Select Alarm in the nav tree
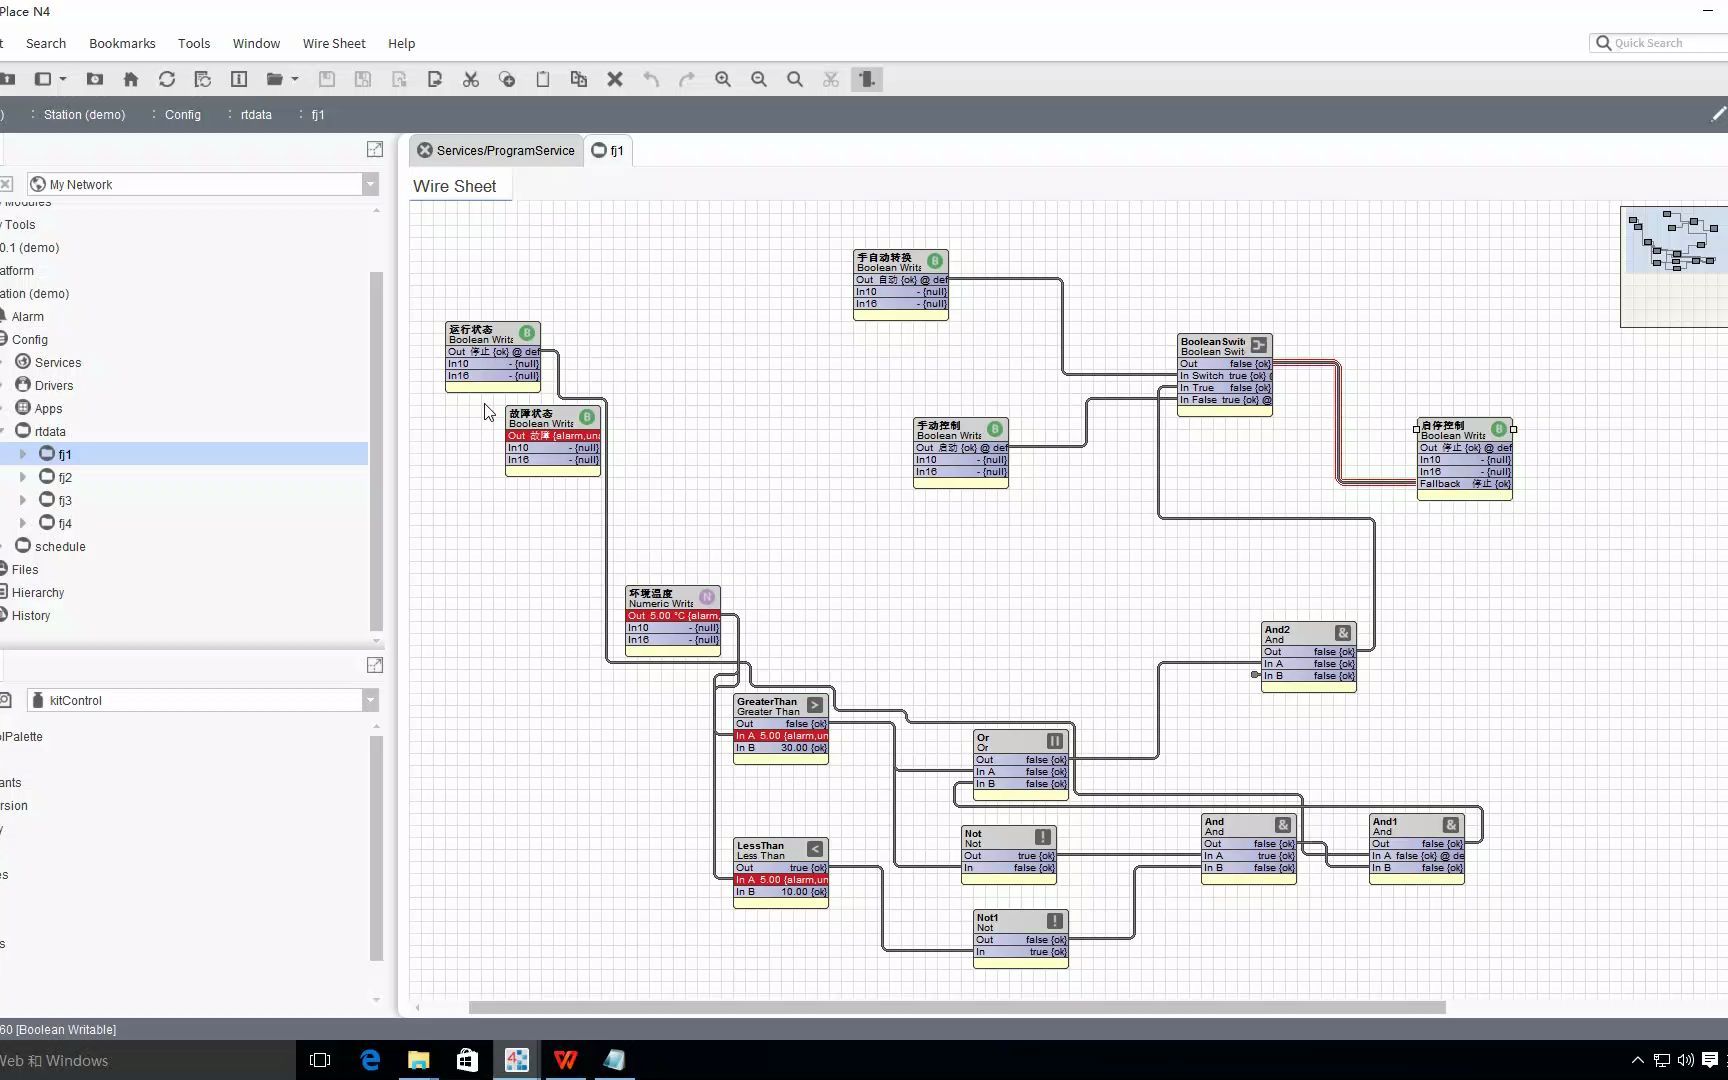The width and height of the screenshot is (1728, 1080). pos(28,316)
